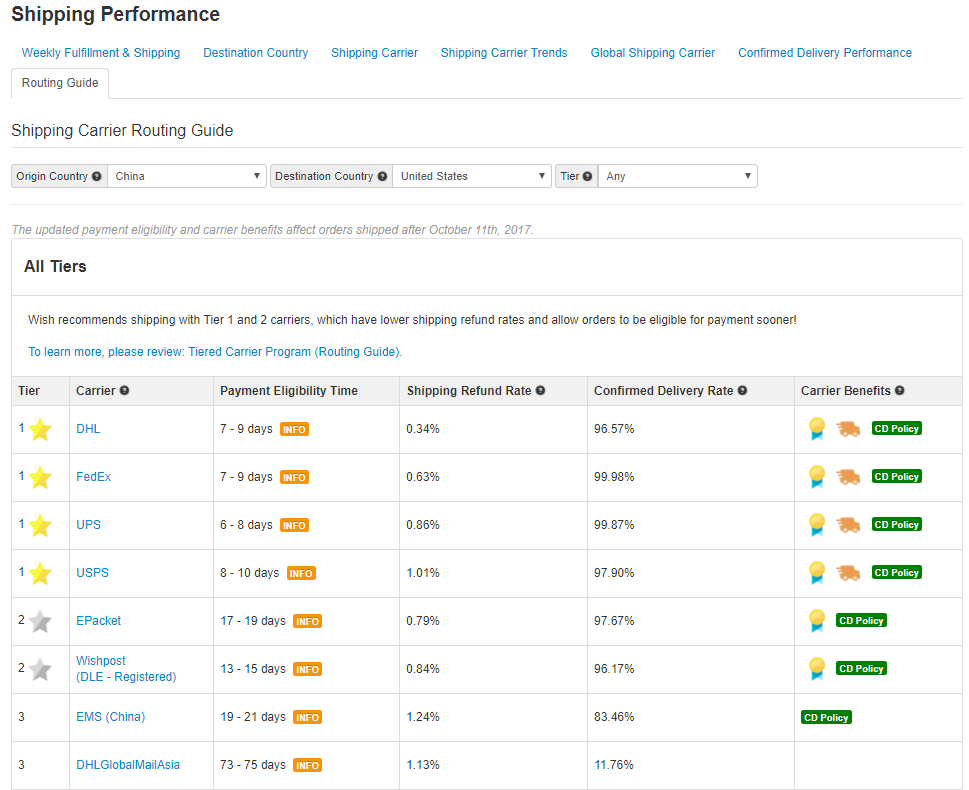Switch to the Shipping Carrier Trends tab
The height and width of the screenshot is (790, 969).
pyautogui.click(x=504, y=53)
